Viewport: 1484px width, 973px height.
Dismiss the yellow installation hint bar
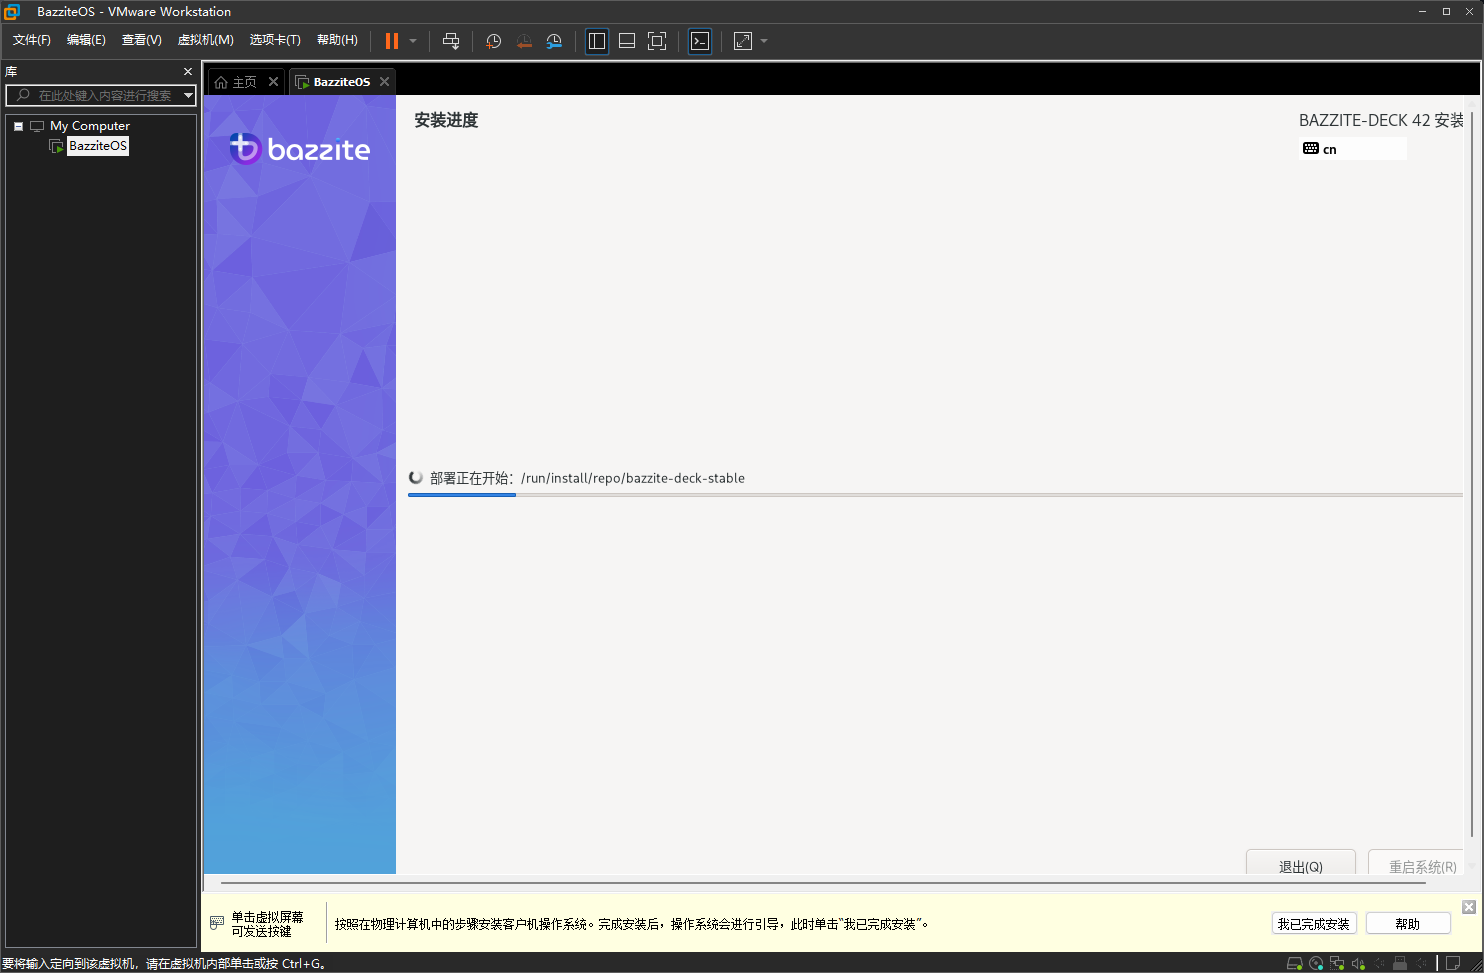tap(1469, 907)
